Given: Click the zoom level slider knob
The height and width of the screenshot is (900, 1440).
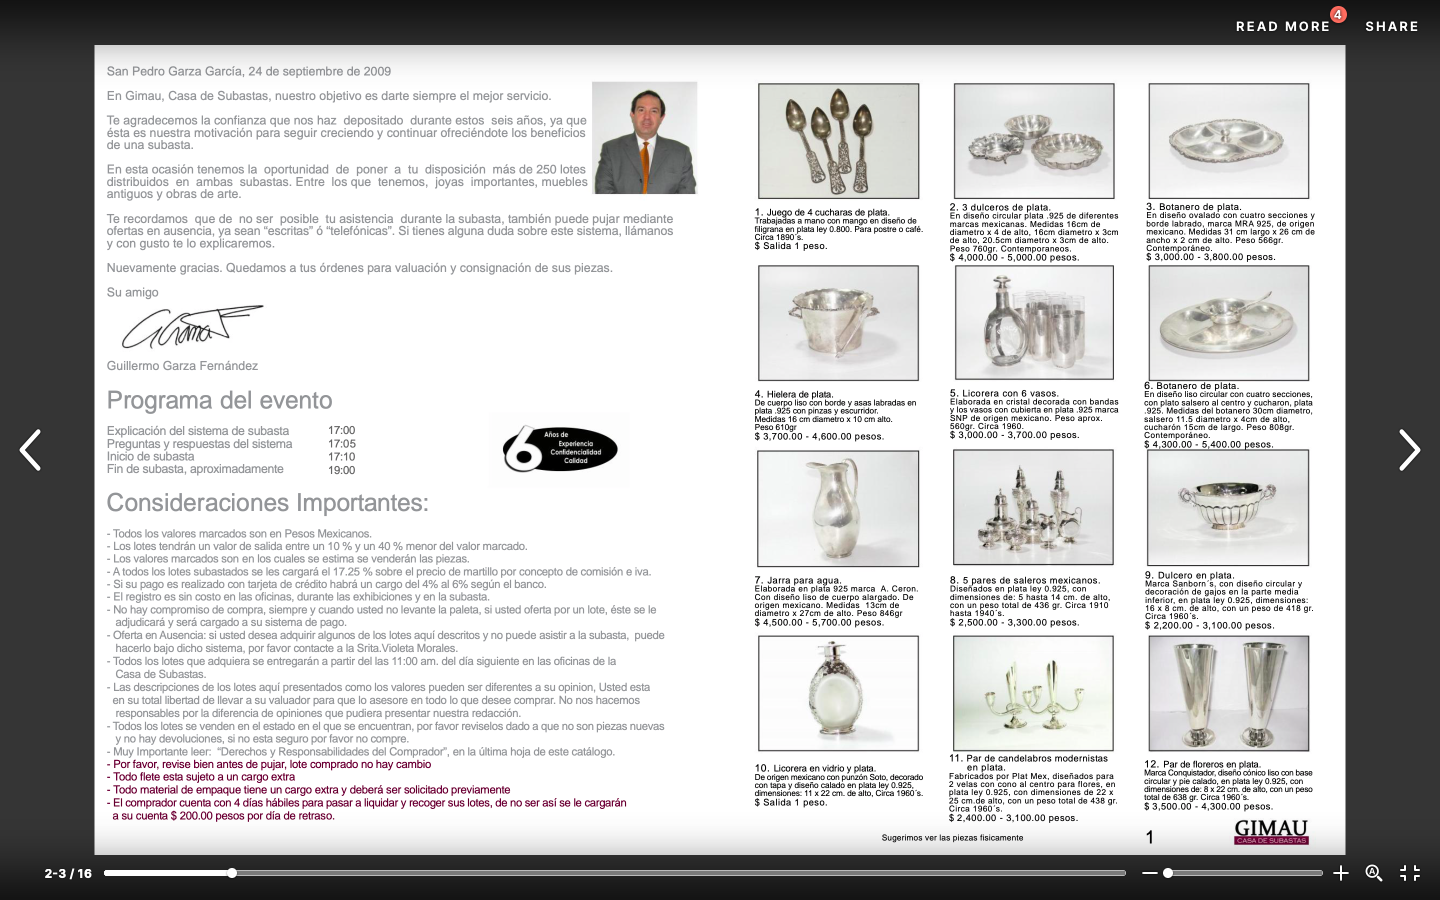Looking at the screenshot, I should pyautogui.click(x=1168, y=873).
